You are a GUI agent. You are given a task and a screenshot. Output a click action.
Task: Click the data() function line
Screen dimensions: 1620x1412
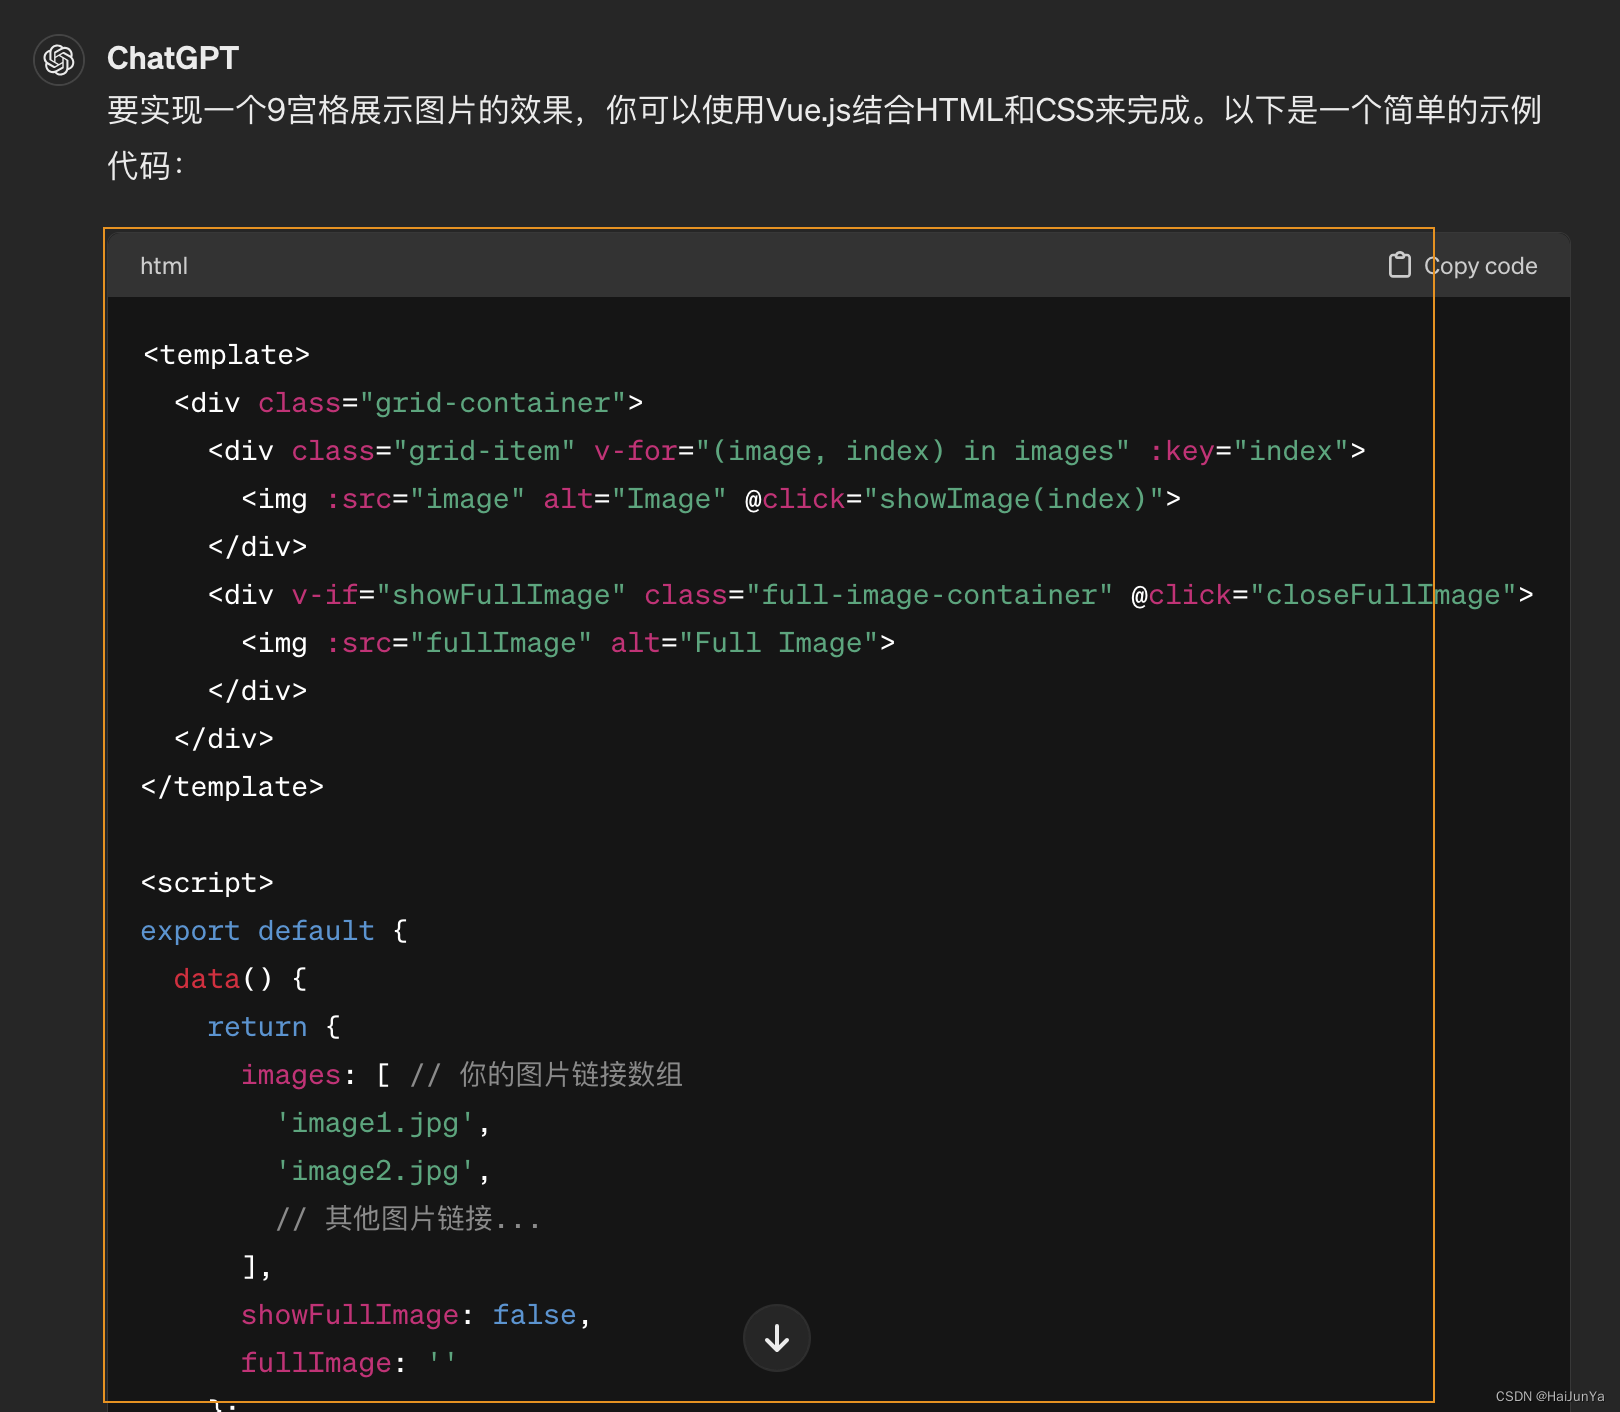pyautogui.click(x=240, y=979)
